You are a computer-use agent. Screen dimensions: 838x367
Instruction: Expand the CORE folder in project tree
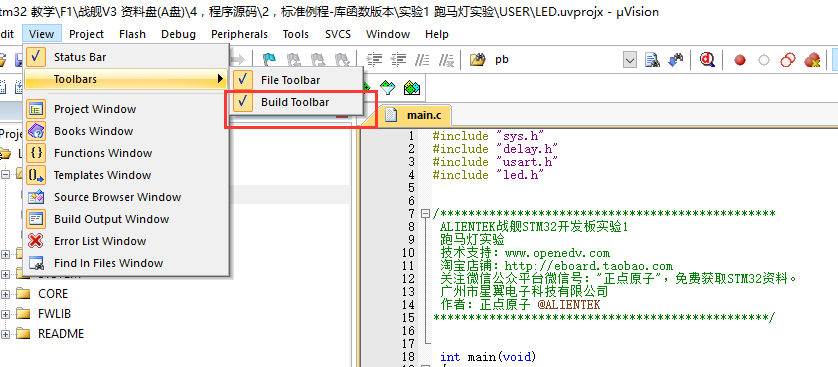[x=5, y=294]
